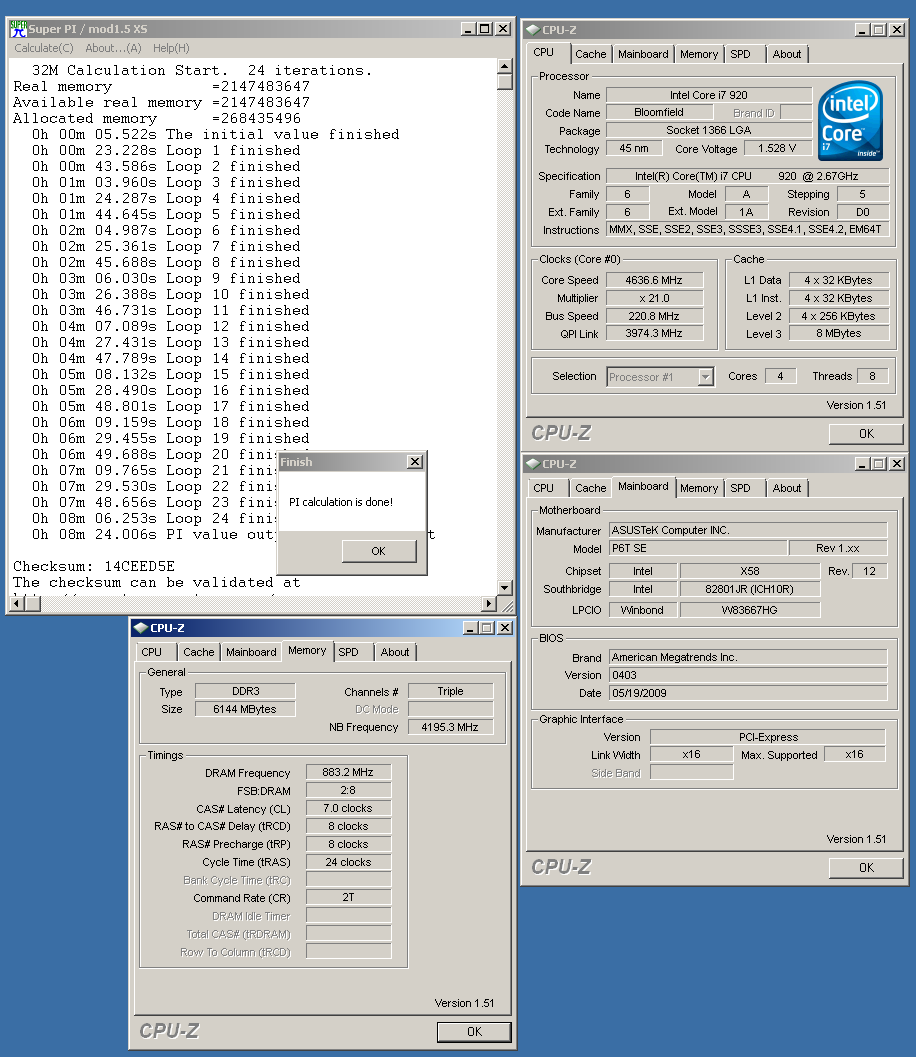Click the QPI Link value 3974.3 MHz
Viewport: 916px width, 1057px height.
[x=654, y=334]
